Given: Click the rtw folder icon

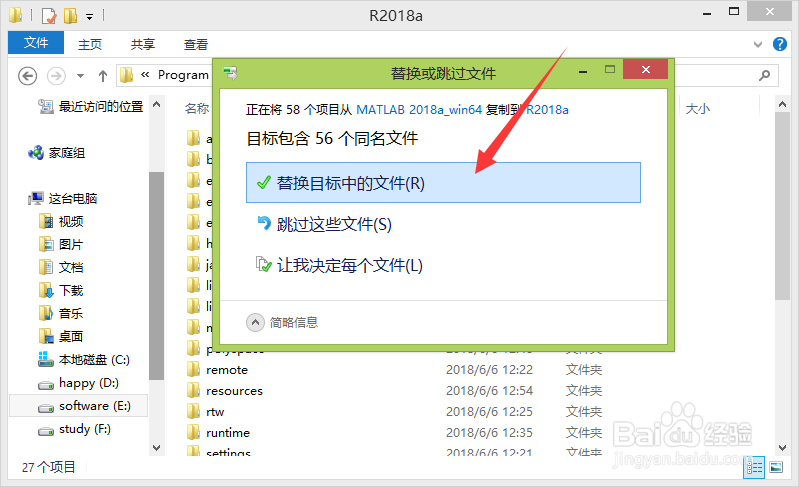Looking at the screenshot, I should [193, 411].
